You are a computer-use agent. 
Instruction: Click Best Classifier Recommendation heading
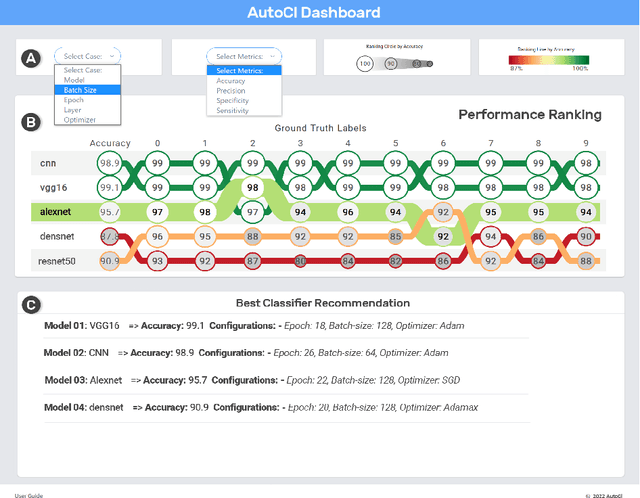tap(323, 303)
